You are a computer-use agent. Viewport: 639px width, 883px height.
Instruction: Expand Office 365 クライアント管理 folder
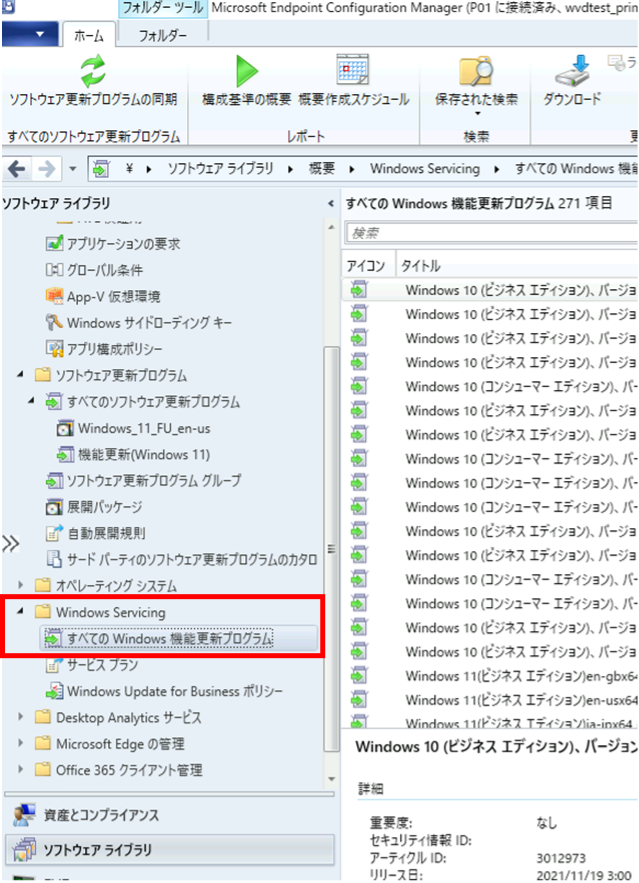click(x=21, y=769)
